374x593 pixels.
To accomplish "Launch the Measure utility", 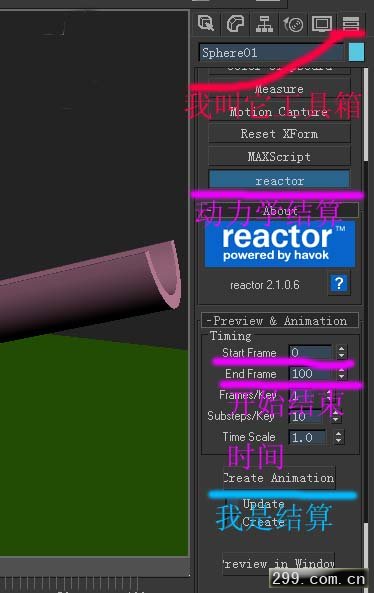I will pos(279,89).
